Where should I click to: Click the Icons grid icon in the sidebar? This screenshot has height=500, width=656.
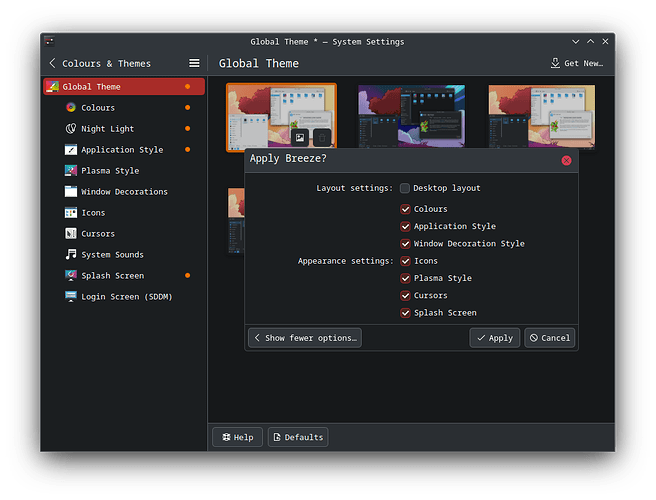pyautogui.click(x=71, y=213)
